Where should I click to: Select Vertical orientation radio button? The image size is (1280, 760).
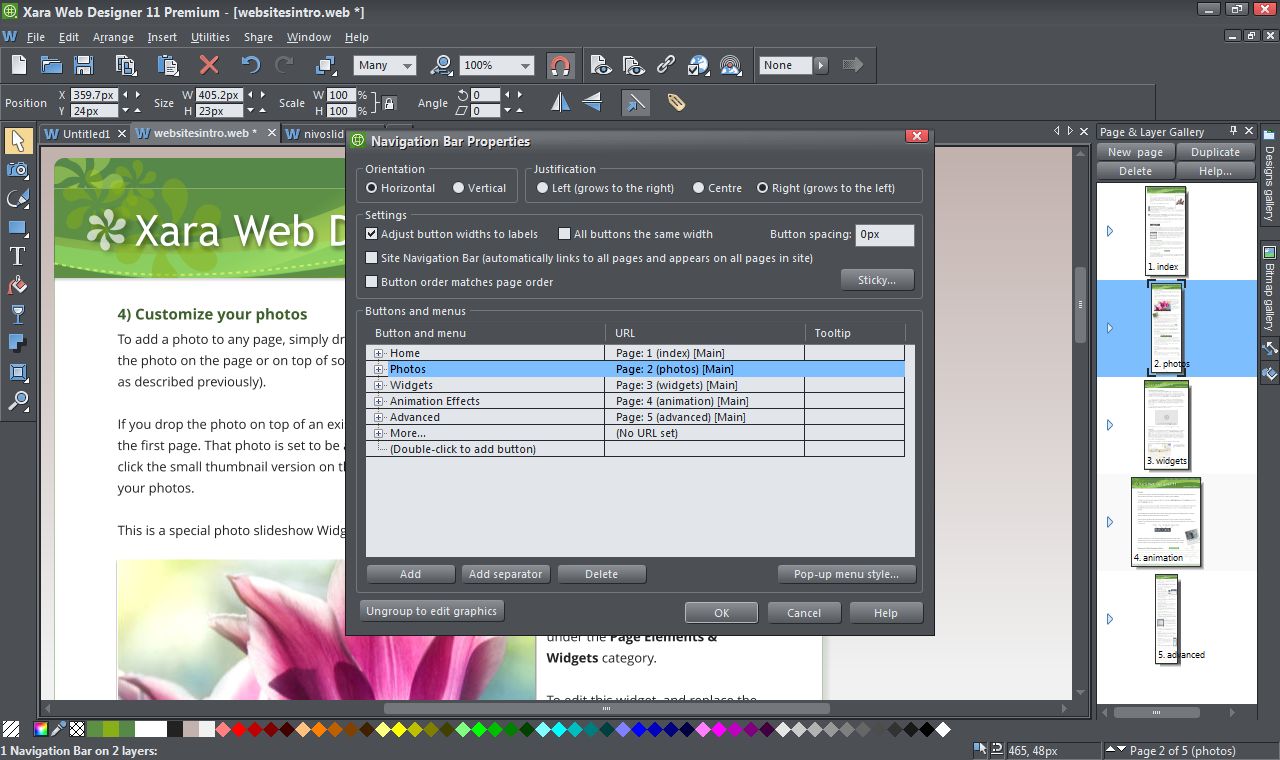pos(458,188)
